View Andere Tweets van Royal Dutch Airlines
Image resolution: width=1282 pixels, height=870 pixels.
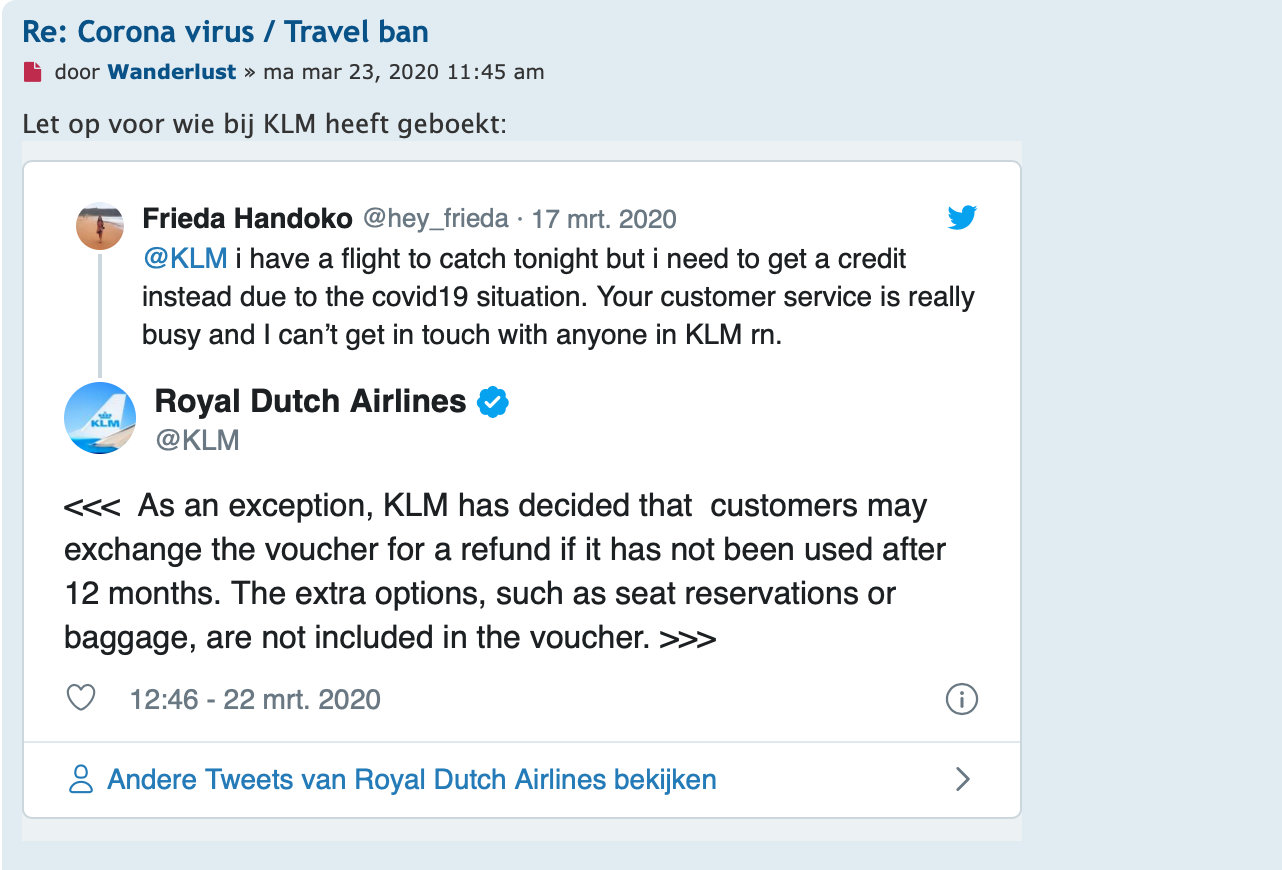click(x=412, y=779)
